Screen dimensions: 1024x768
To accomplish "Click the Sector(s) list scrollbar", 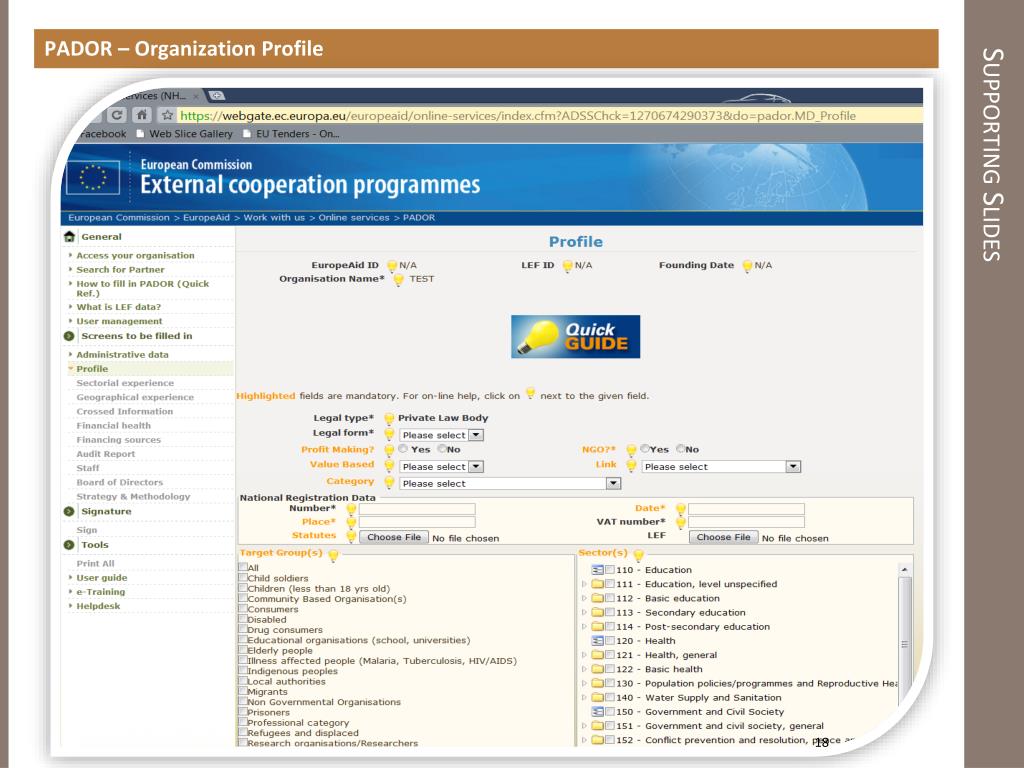I will click(x=904, y=643).
